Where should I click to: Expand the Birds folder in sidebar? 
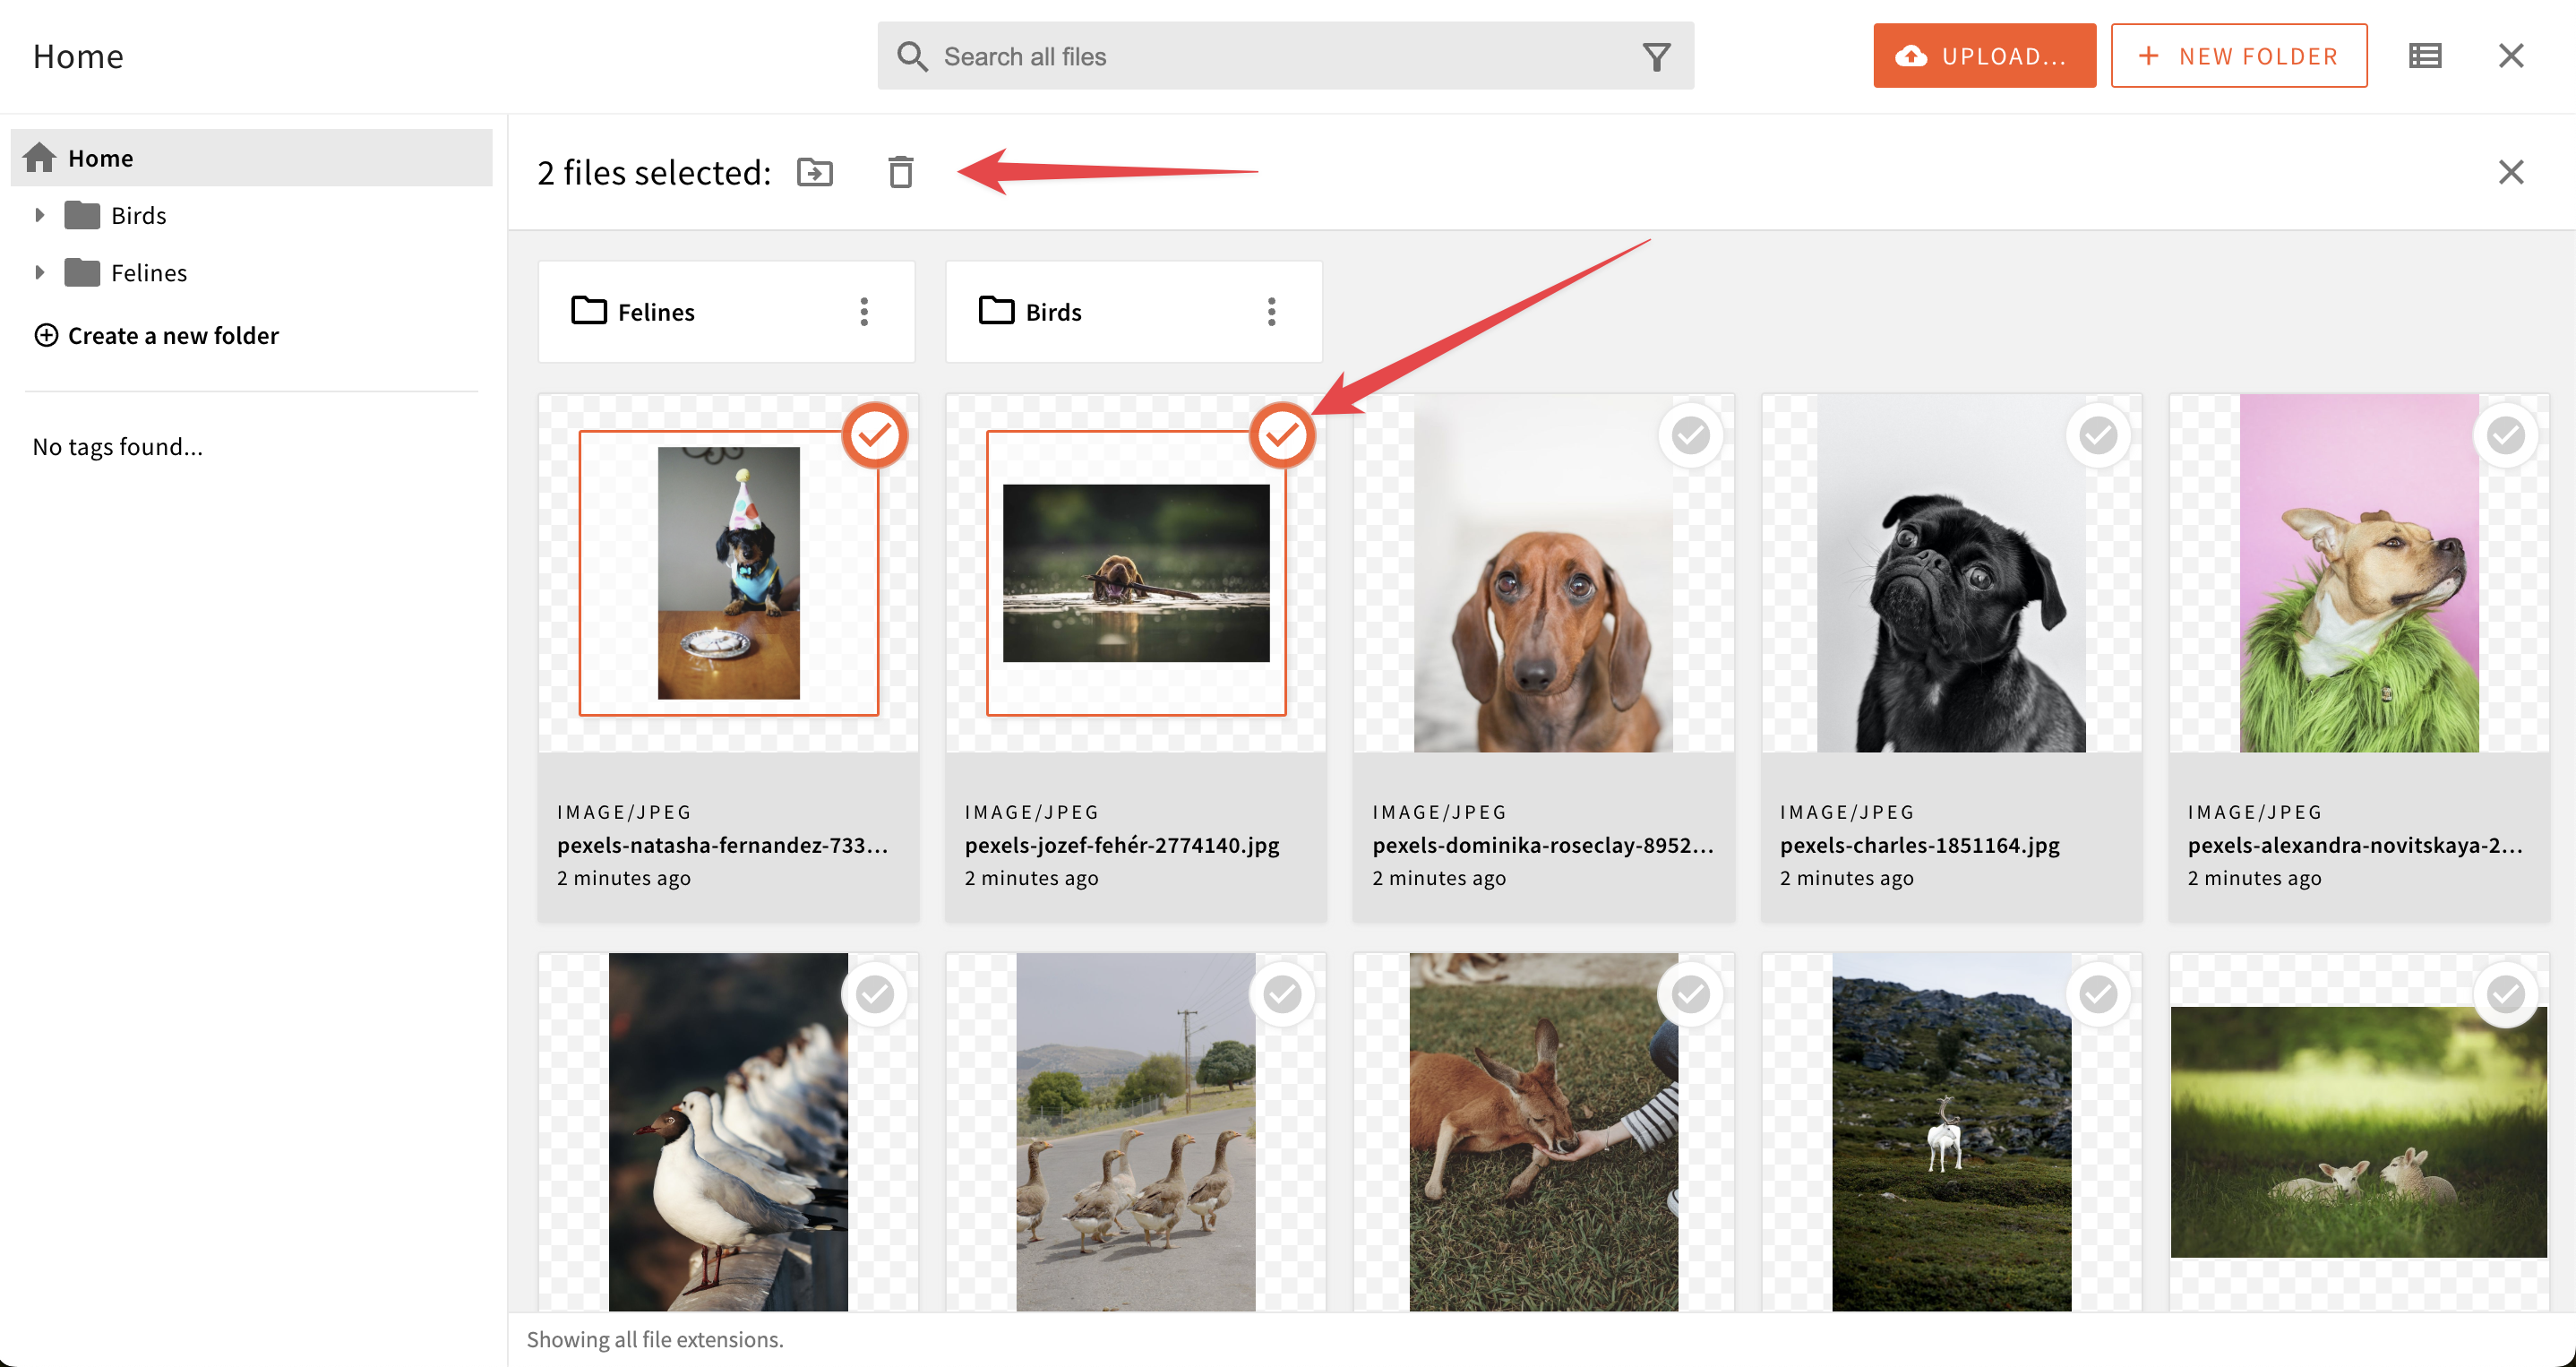tap(38, 215)
